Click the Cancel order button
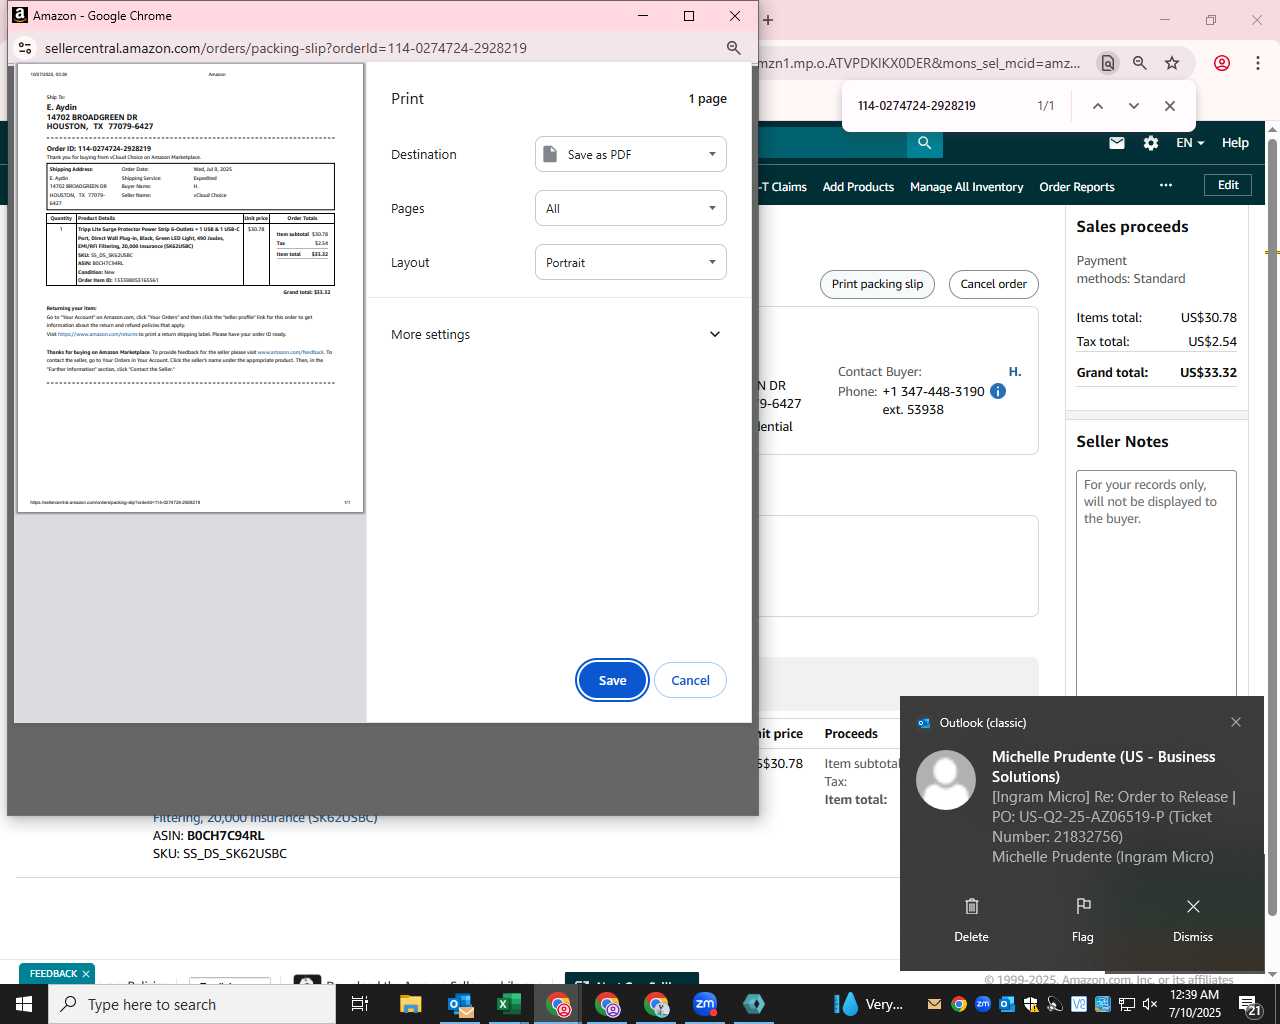This screenshot has height=1024, width=1280. [x=993, y=284]
